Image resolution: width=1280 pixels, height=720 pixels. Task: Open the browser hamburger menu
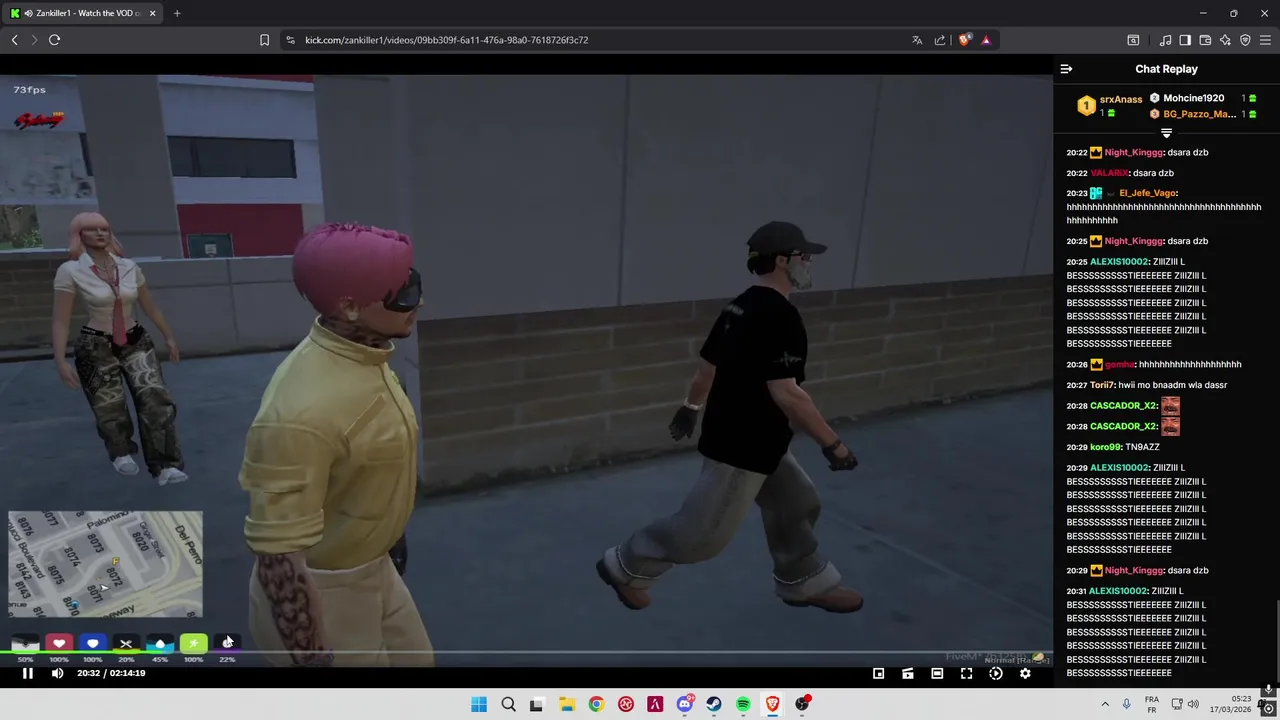point(1265,40)
